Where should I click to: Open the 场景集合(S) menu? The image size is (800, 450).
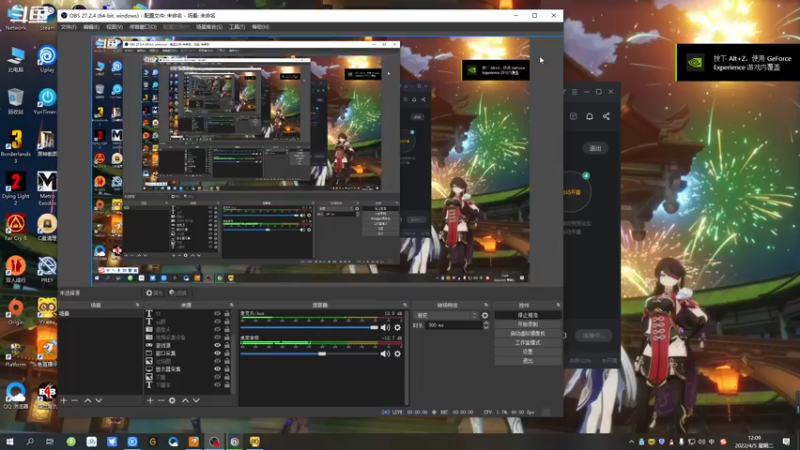coord(209,27)
